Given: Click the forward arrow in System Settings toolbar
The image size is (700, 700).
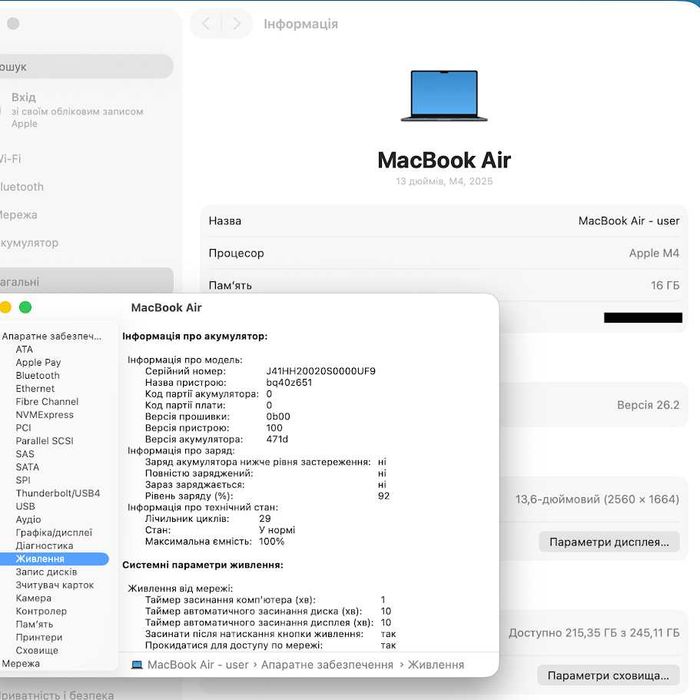Looking at the screenshot, I should point(237,24).
